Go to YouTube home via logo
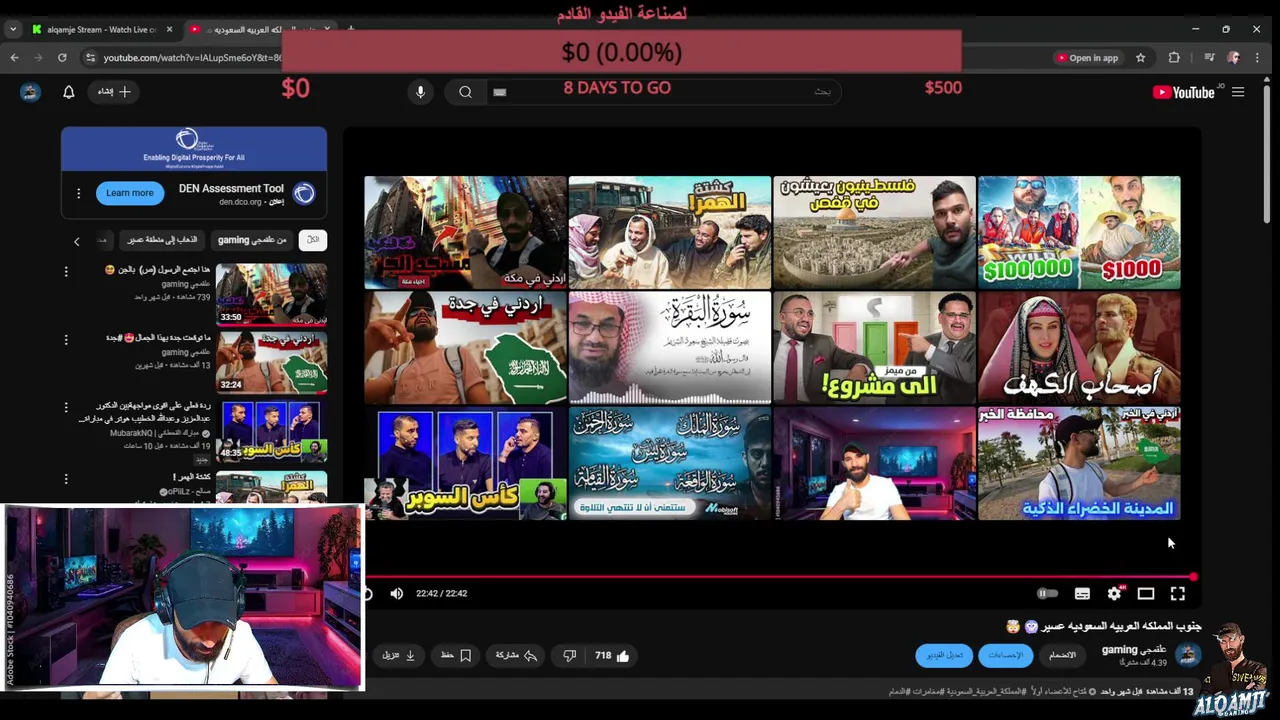Image resolution: width=1280 pixels, height=720 pixels. coord(1183,92)
